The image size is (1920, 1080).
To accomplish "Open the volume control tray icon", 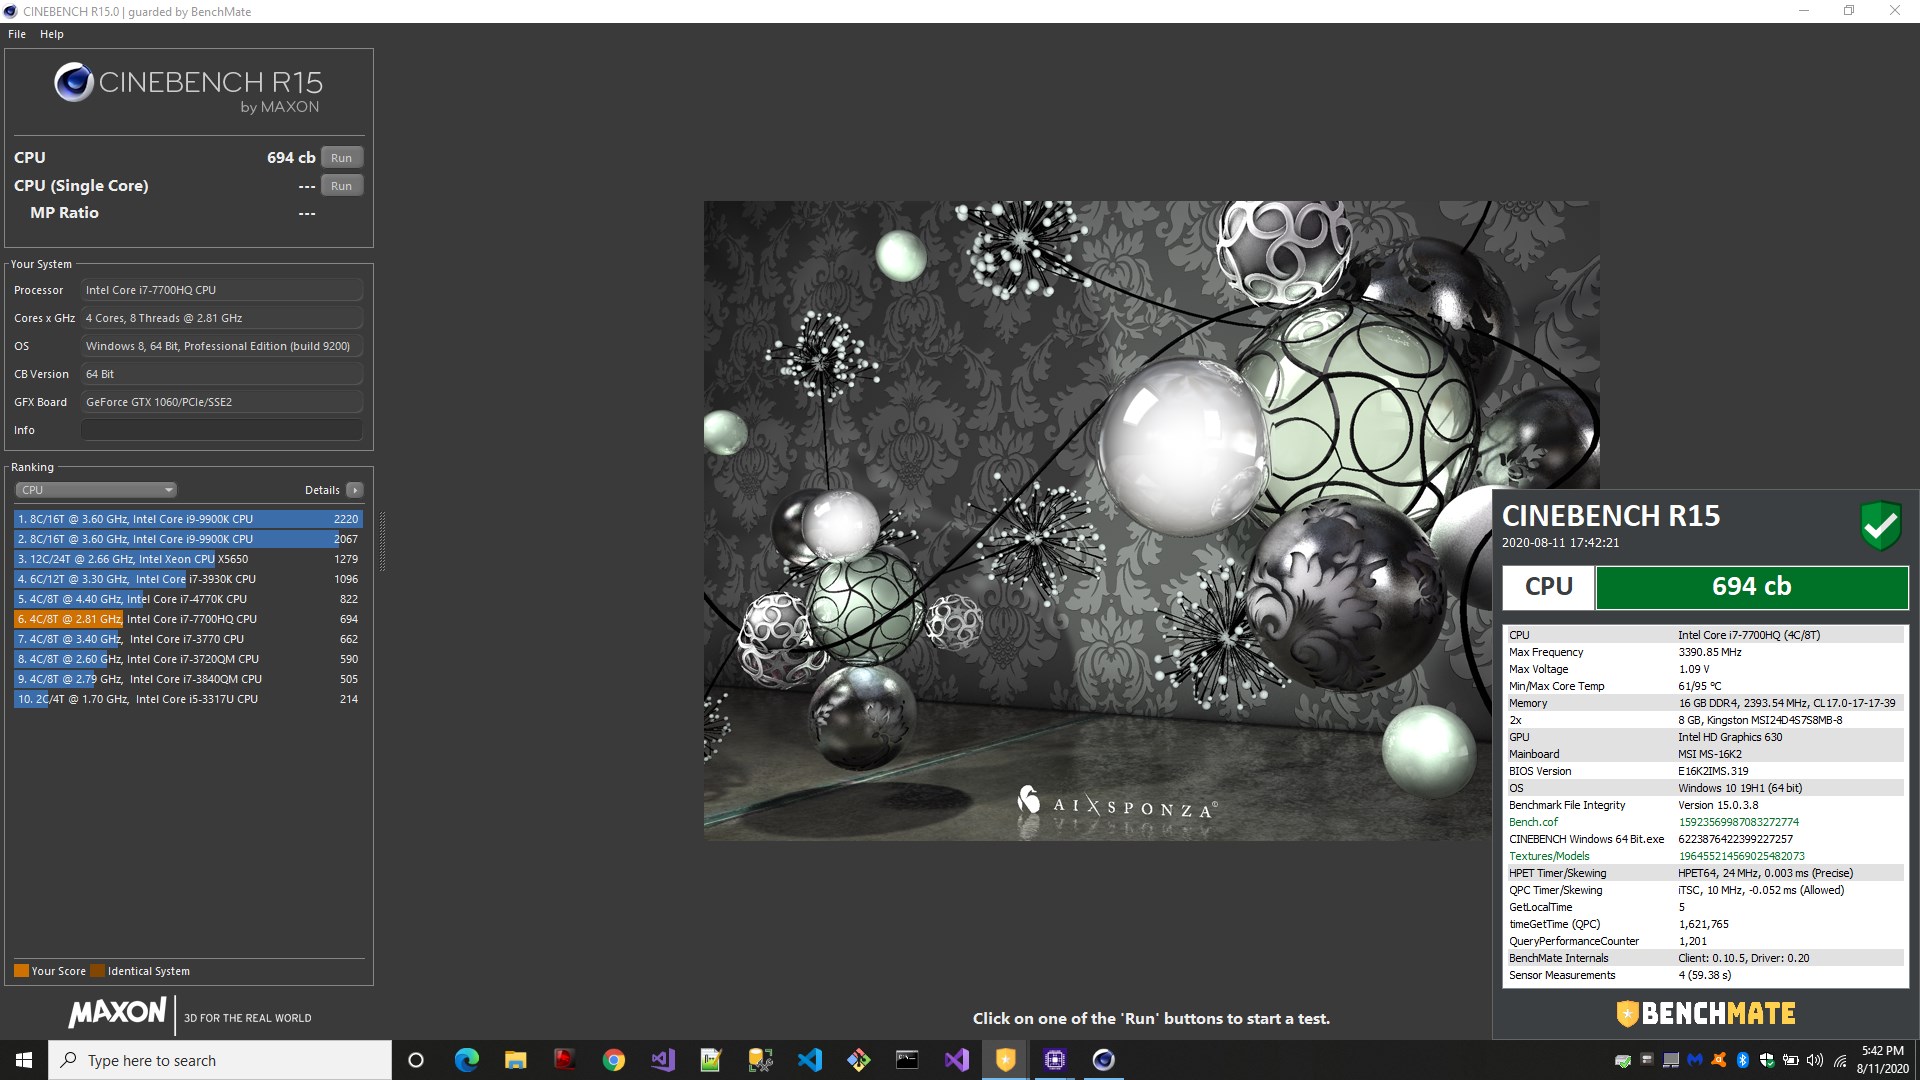I will tap(1814, 1060).
